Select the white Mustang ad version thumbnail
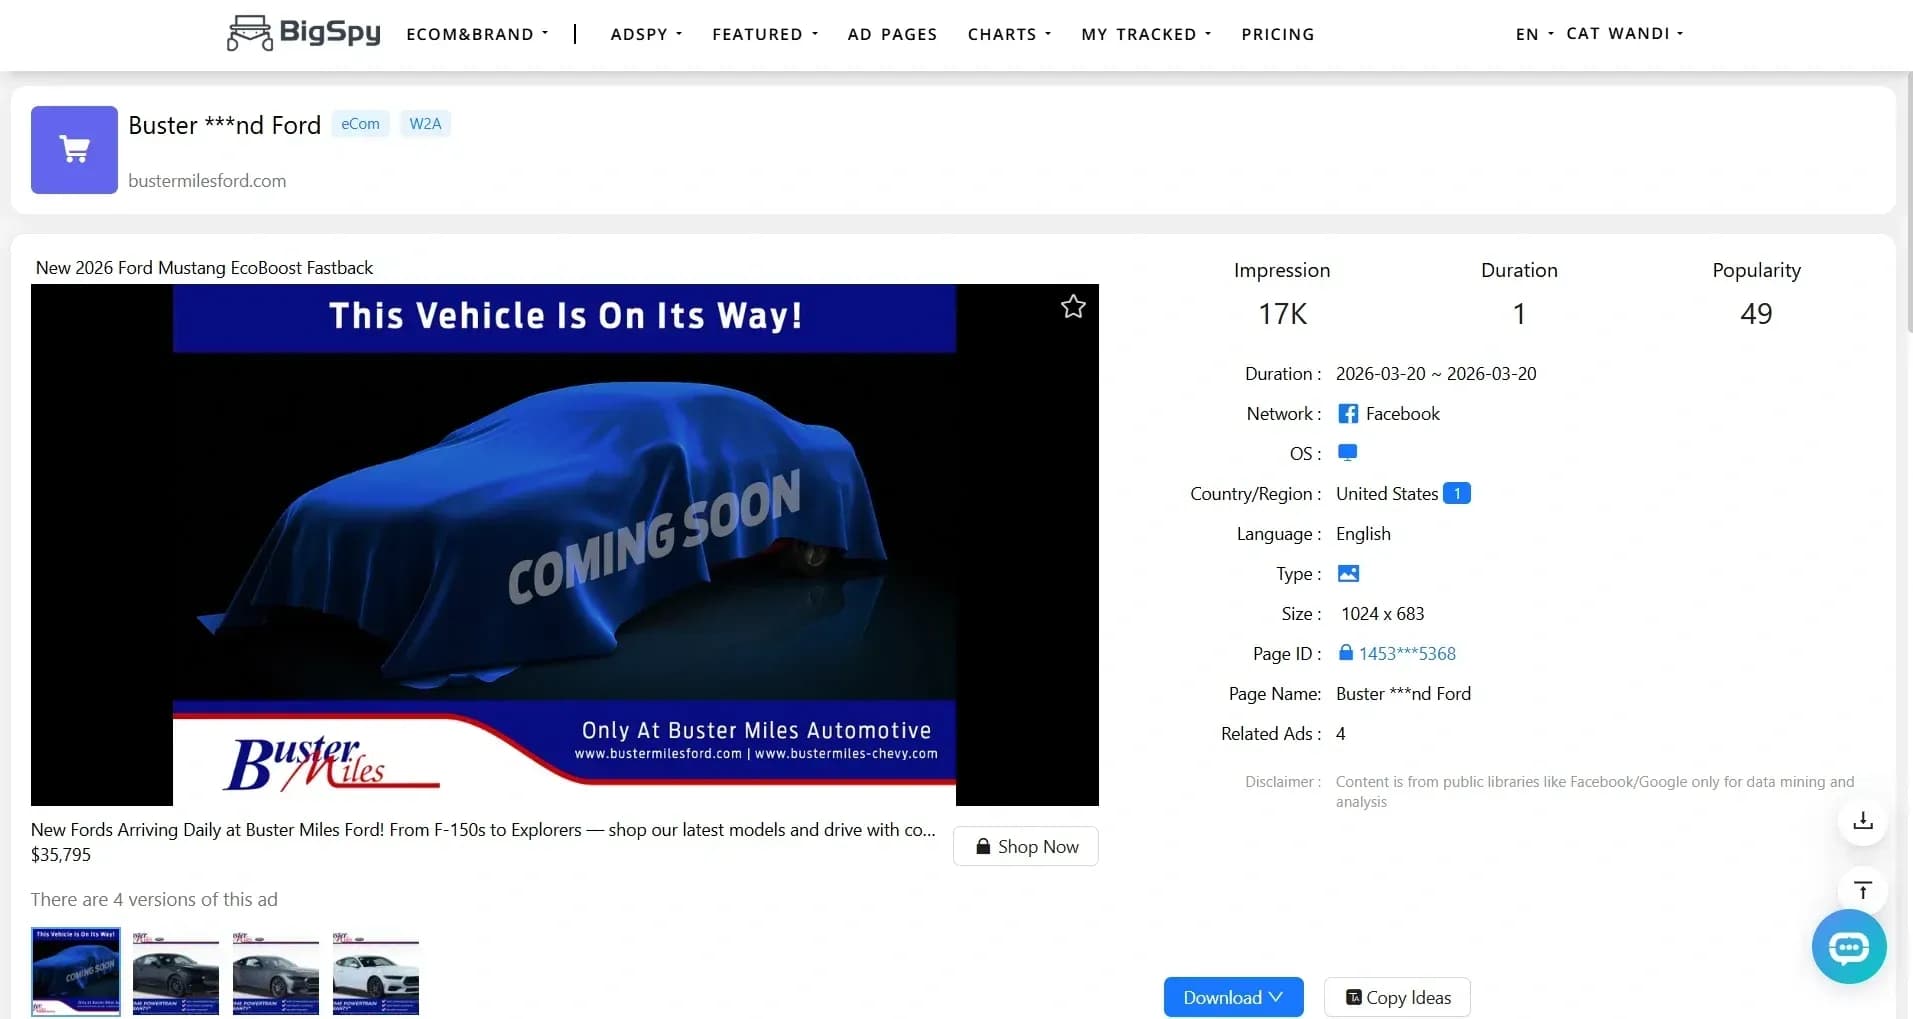 (374, 971)
